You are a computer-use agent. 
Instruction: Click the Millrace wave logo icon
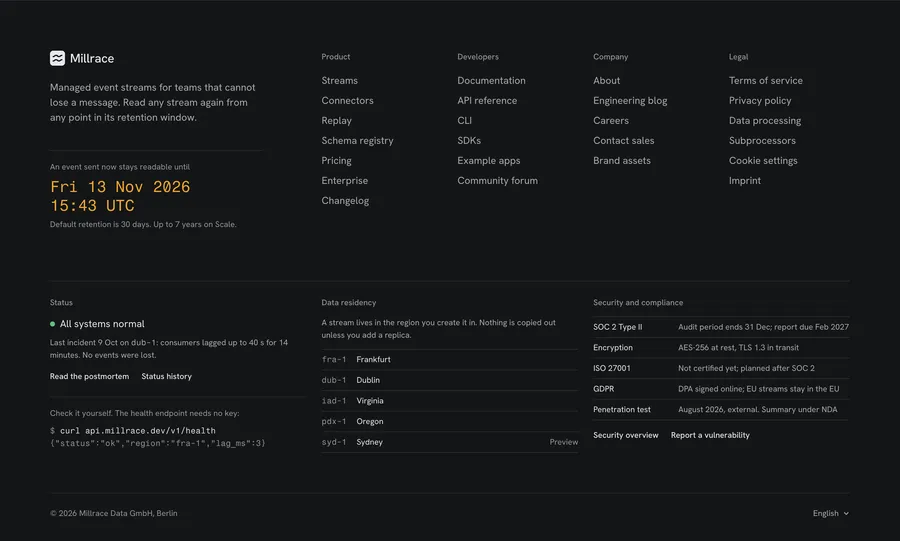57,58
